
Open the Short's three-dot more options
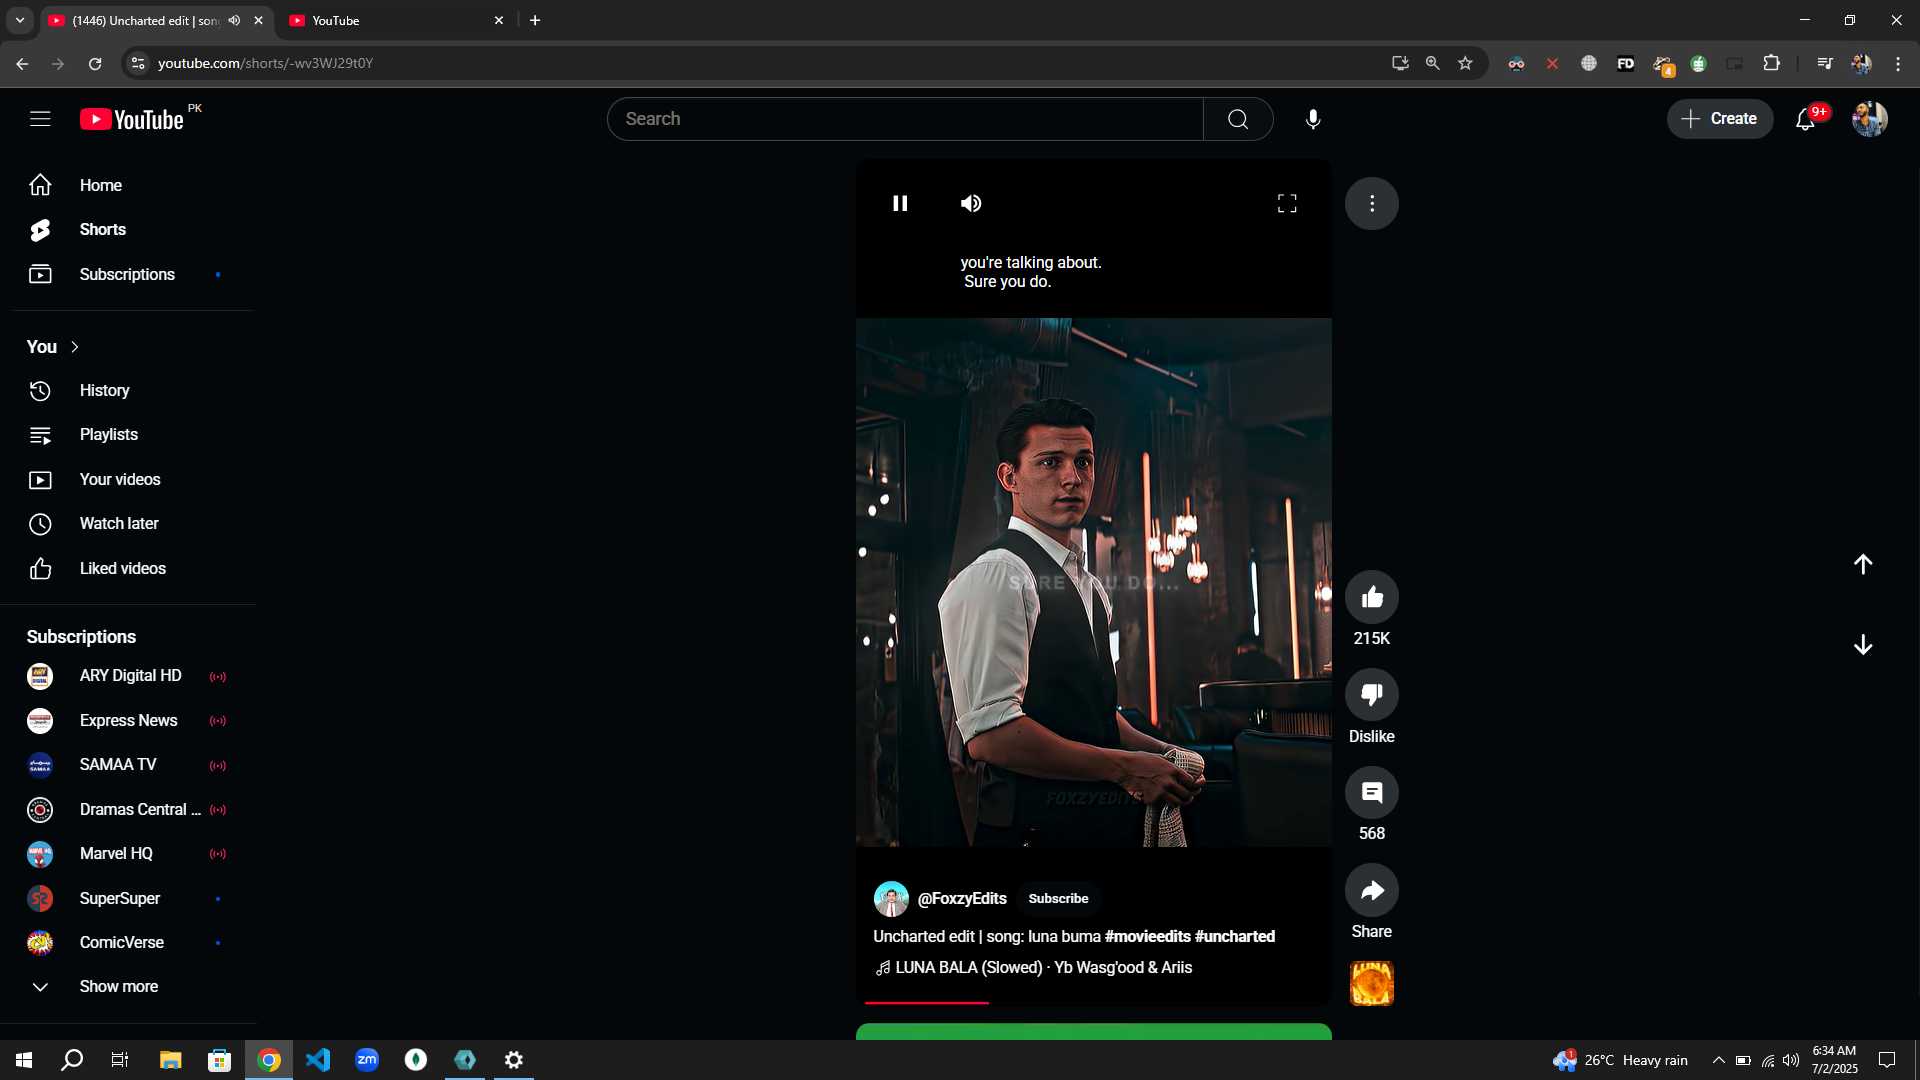(1372, 203)
